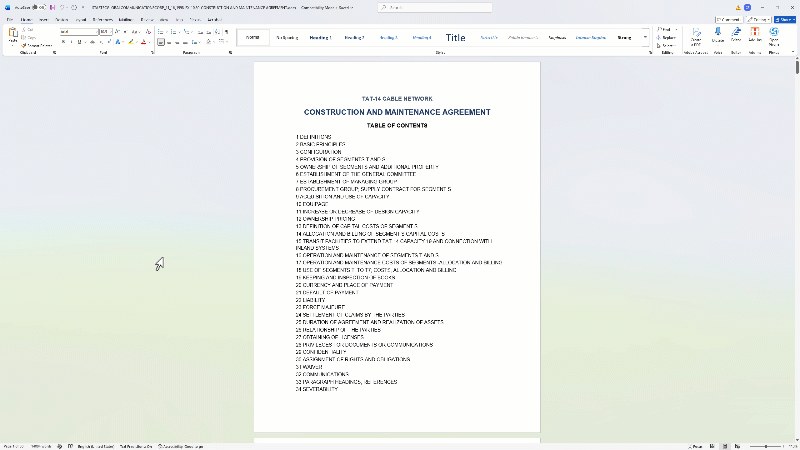
Task: Decrease the paragraph indent
Action: (200, 32)
